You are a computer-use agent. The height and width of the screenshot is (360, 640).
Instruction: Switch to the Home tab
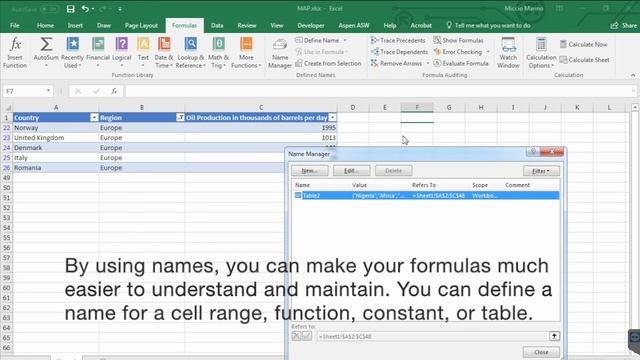(x=45, y=25)
